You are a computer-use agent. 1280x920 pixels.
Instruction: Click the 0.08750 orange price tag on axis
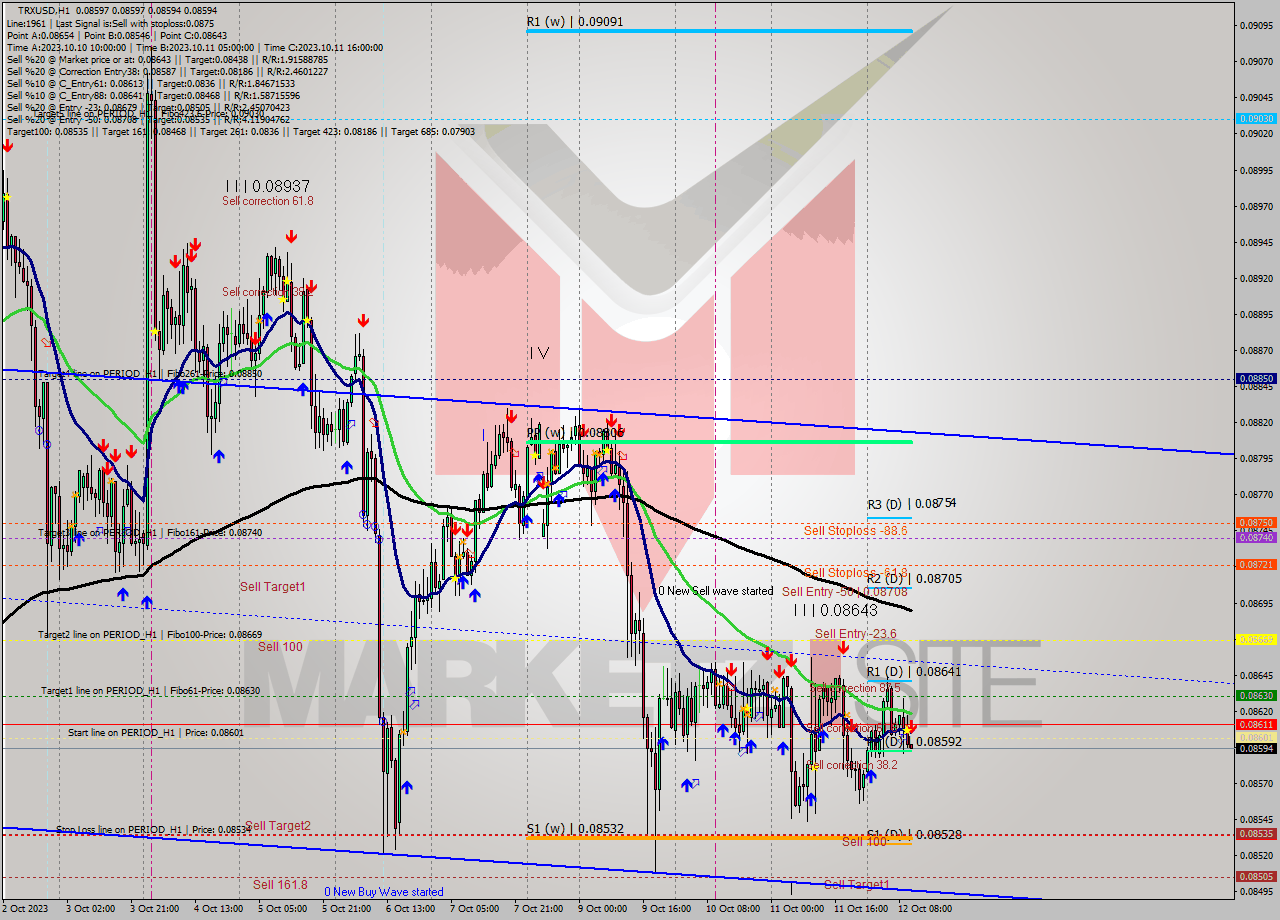(1256, 523)
